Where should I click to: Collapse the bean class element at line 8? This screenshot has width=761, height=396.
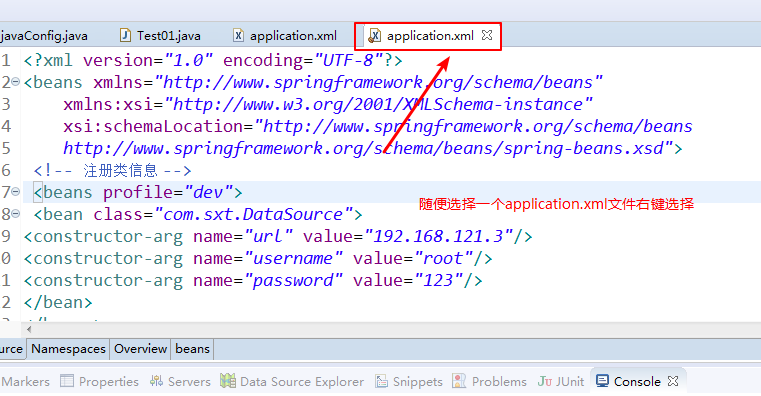pyautogui.click(x=16, y=214)
